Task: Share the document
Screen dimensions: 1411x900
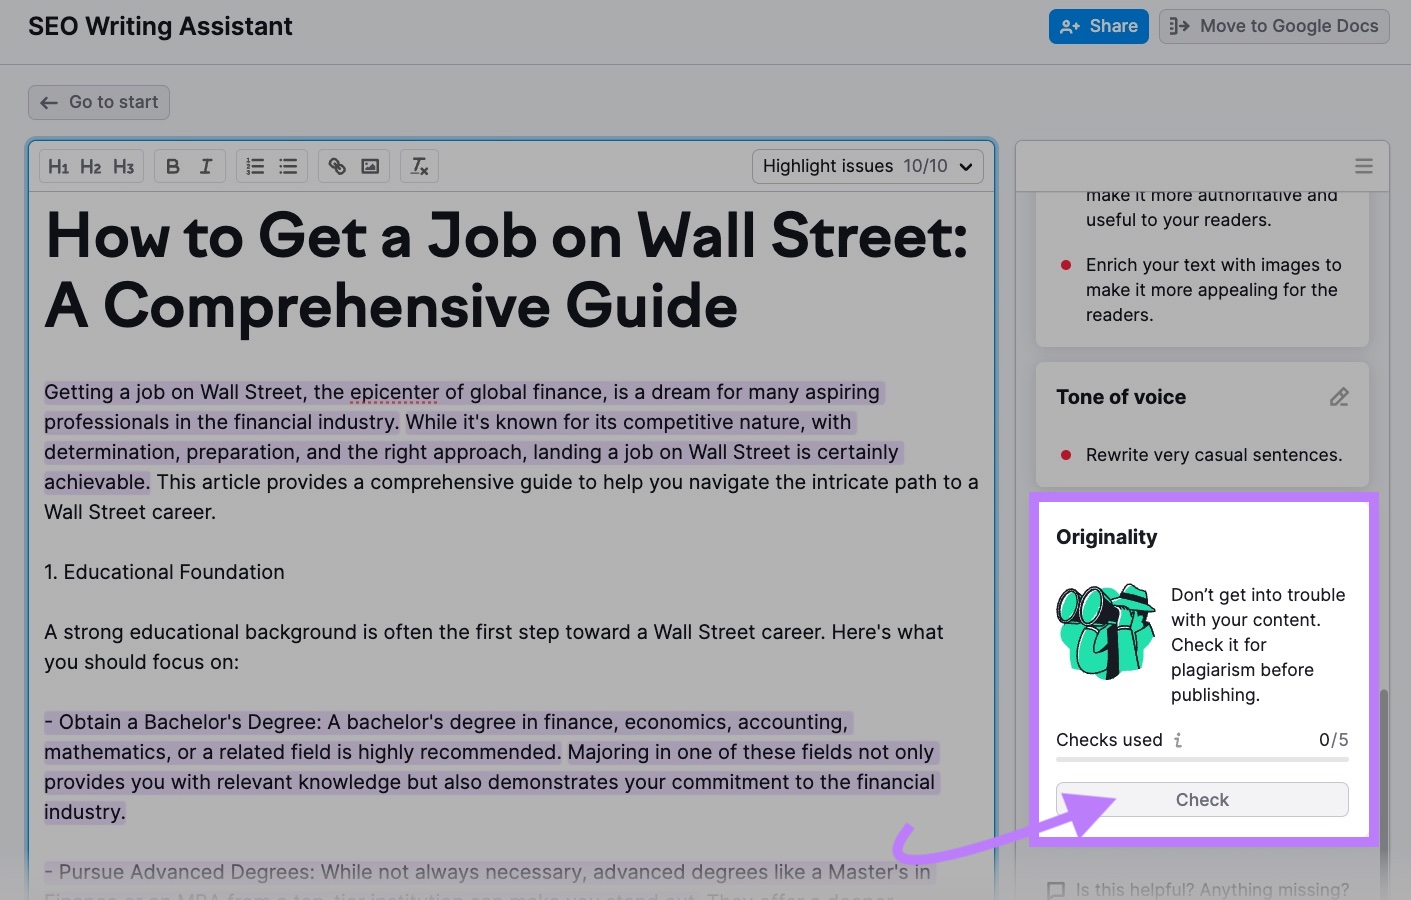Action: 1098,26
